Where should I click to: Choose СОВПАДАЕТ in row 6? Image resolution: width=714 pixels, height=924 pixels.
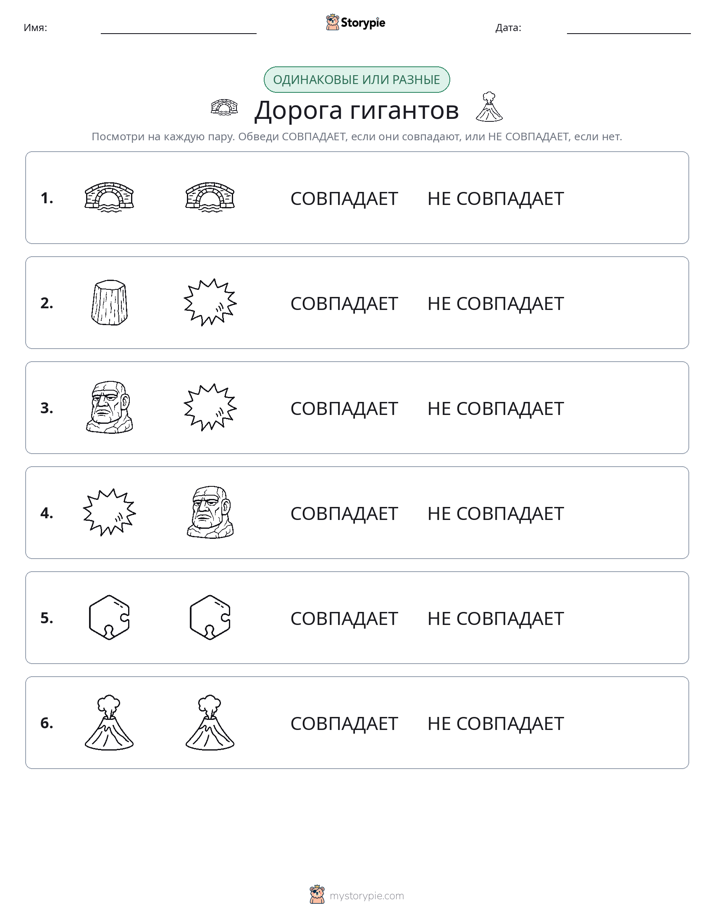click(344, 723)
